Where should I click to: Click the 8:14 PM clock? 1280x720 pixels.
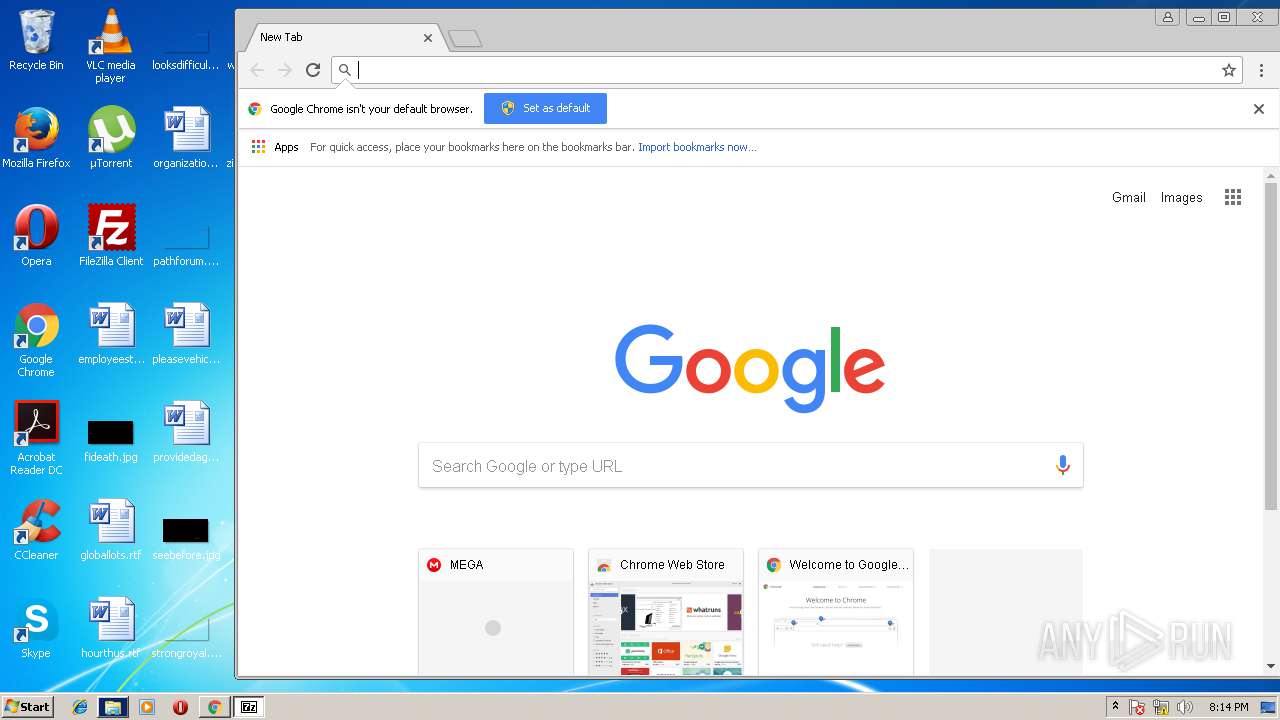(1228, 707)
